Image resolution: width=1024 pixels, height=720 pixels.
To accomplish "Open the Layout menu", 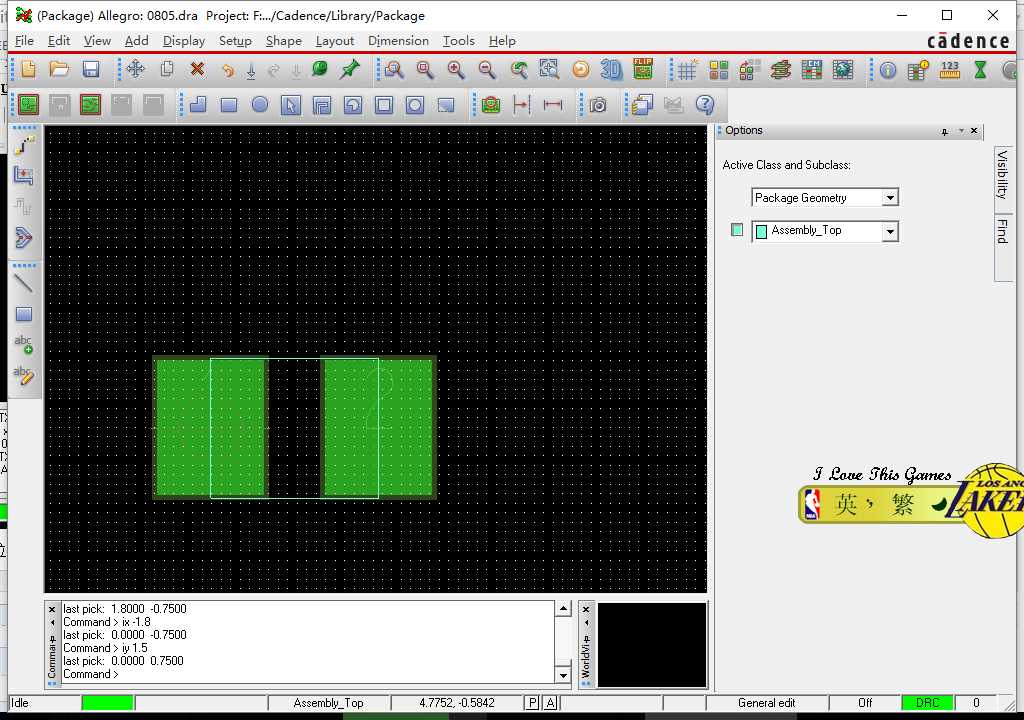I will 334,41.
